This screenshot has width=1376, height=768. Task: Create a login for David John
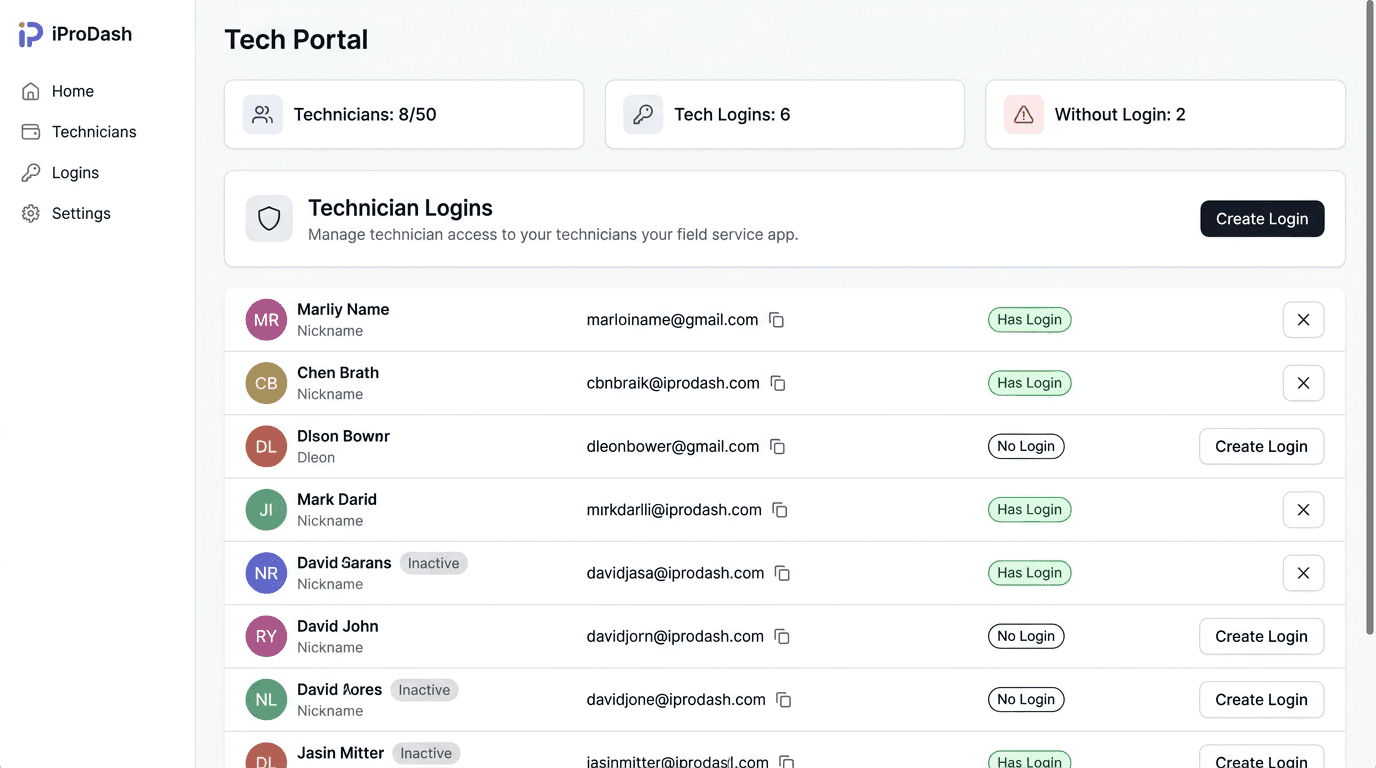[1261, 636]
